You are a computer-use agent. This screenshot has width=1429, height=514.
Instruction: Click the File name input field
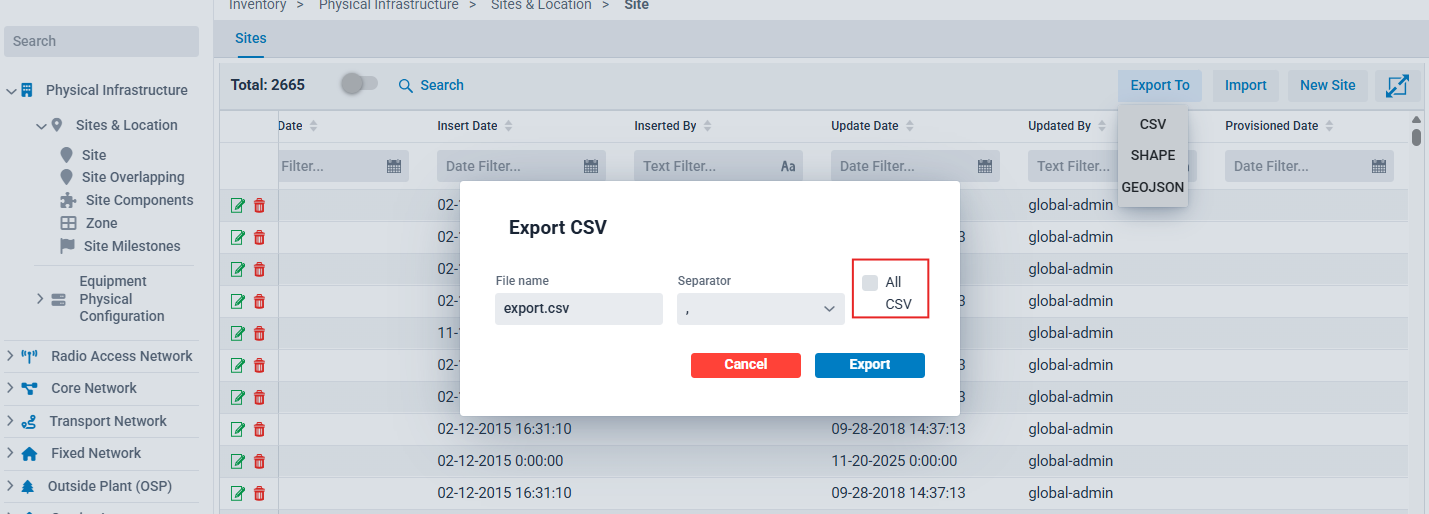[578, 309]
